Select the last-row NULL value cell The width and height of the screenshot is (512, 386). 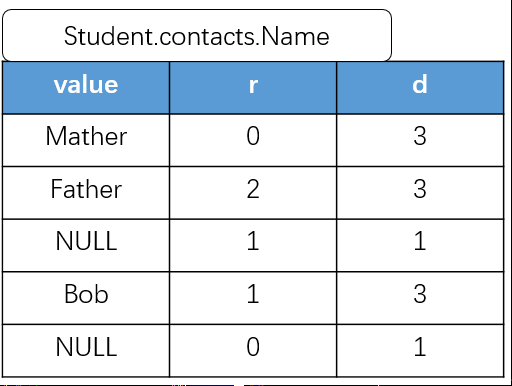click(x=86, y=351)
